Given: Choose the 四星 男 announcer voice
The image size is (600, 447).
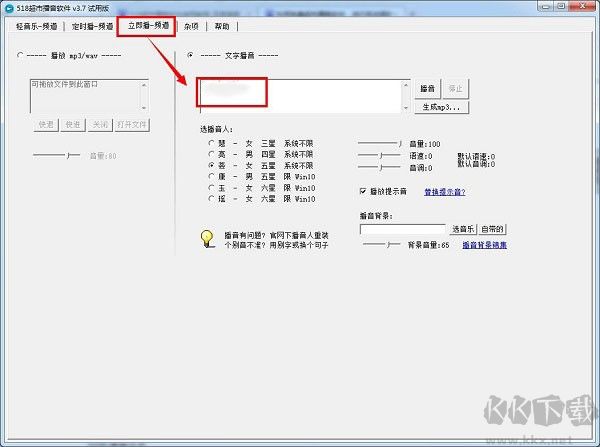Looking at the screenshot, I should (211, 154).
